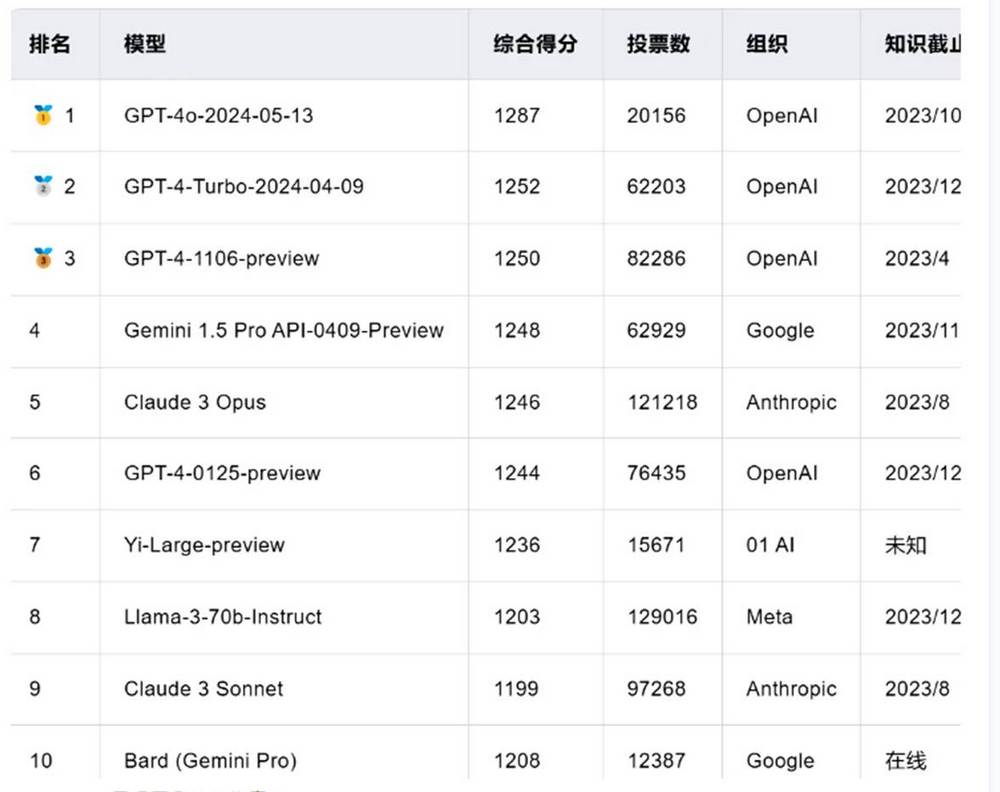This screenshot has width=1000, height=792.
Task: Click 2023/12 in the Llama-3-70b-Instruct row
Action: pyautogui.click(x=922, y=617)
